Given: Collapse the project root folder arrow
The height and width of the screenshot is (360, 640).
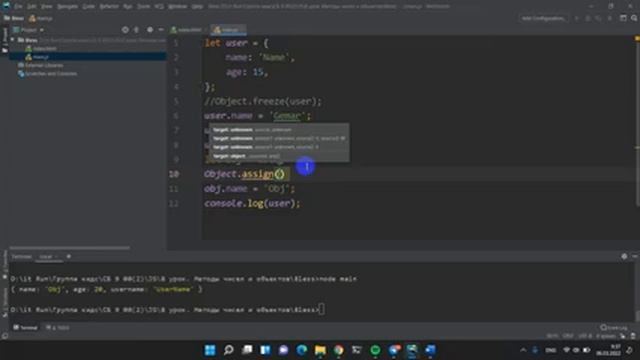Looking at the screenshot, I should point(13,40).
